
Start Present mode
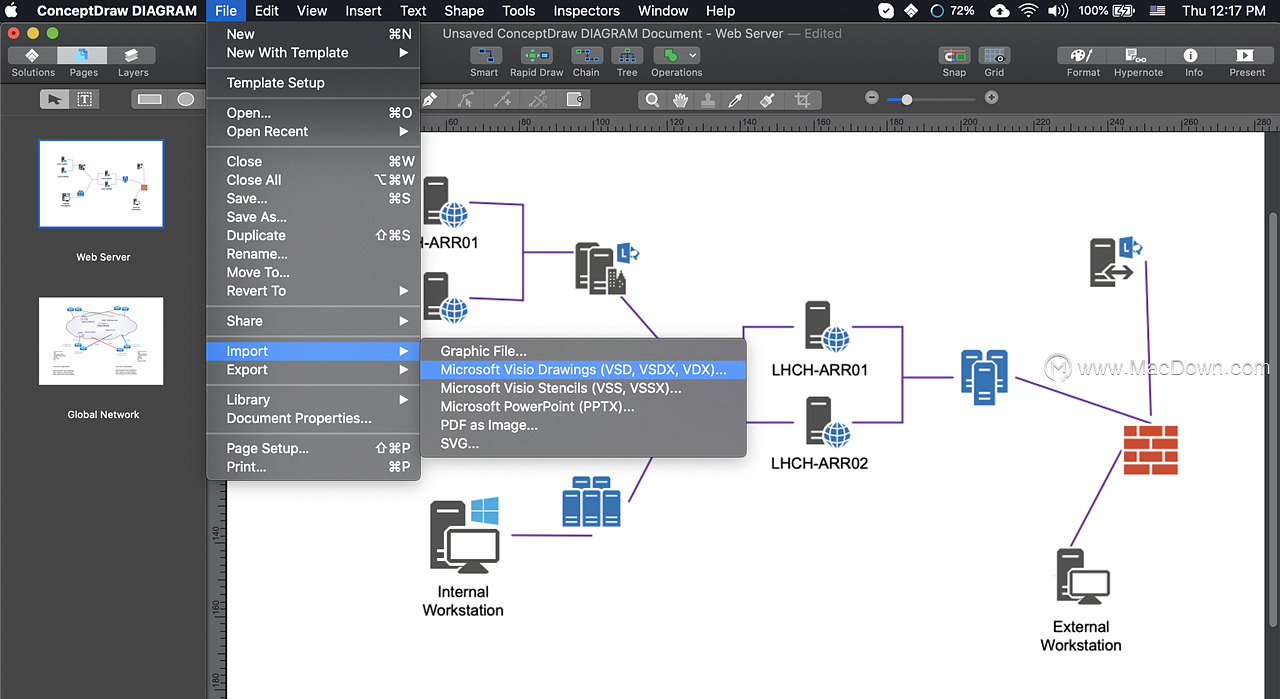pyautogui.click(x=1246, y=56)
